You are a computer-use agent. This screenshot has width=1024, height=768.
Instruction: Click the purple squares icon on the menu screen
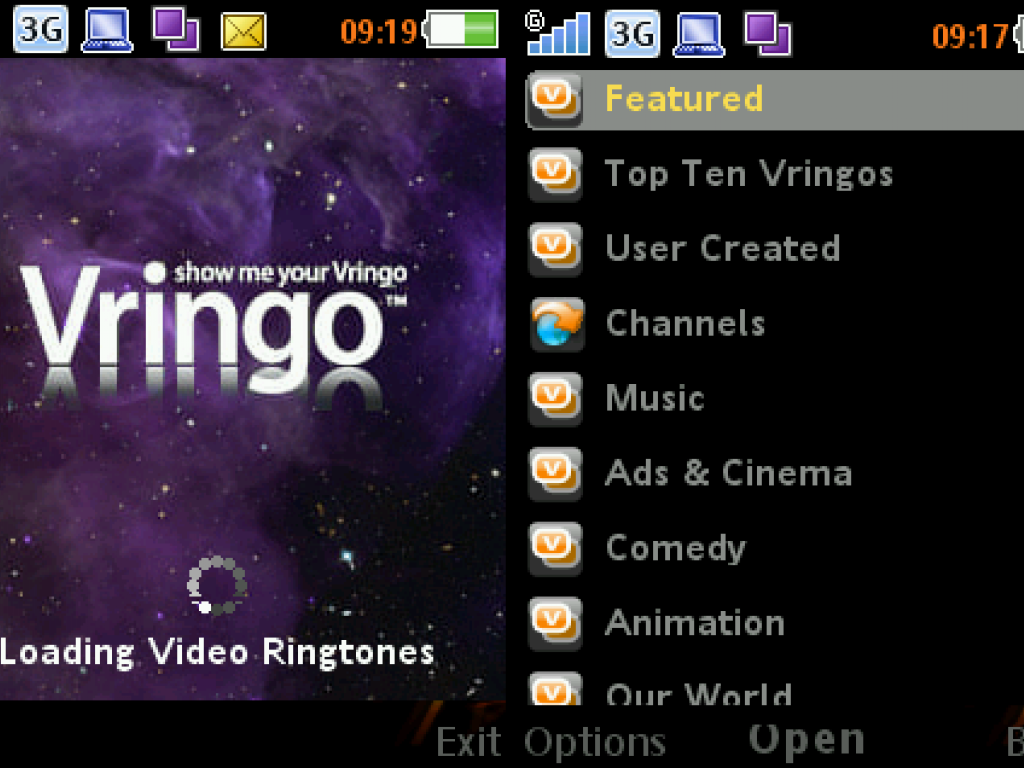click(x=768, y=33)
